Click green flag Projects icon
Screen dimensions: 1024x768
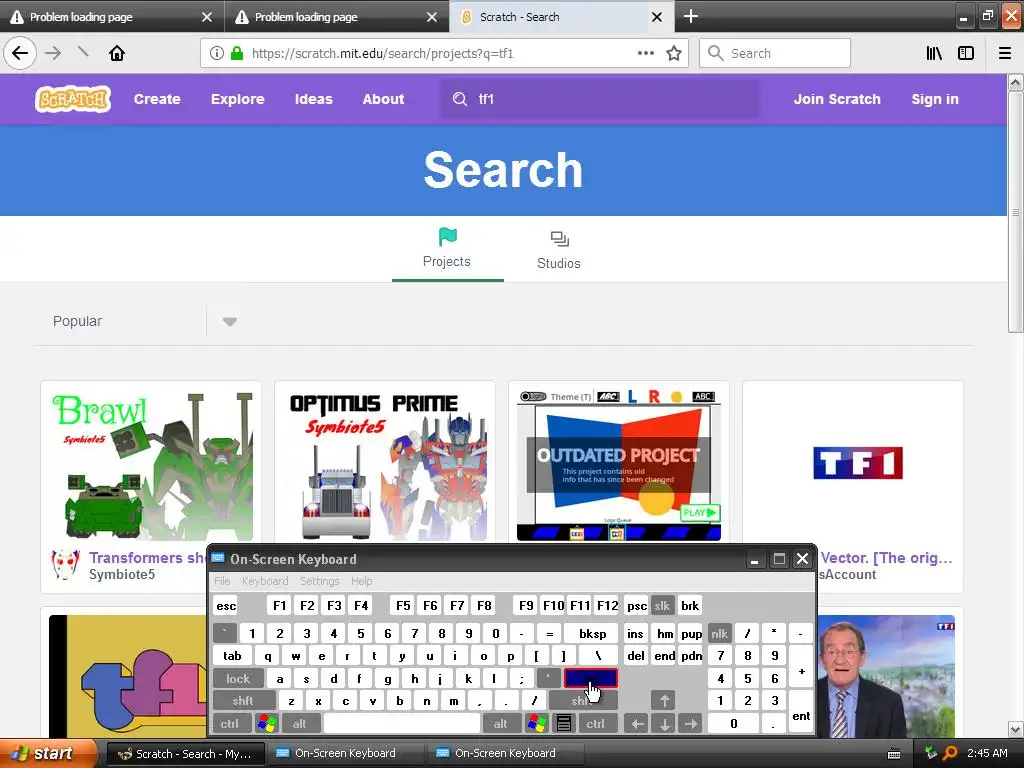tap(447, 236)
